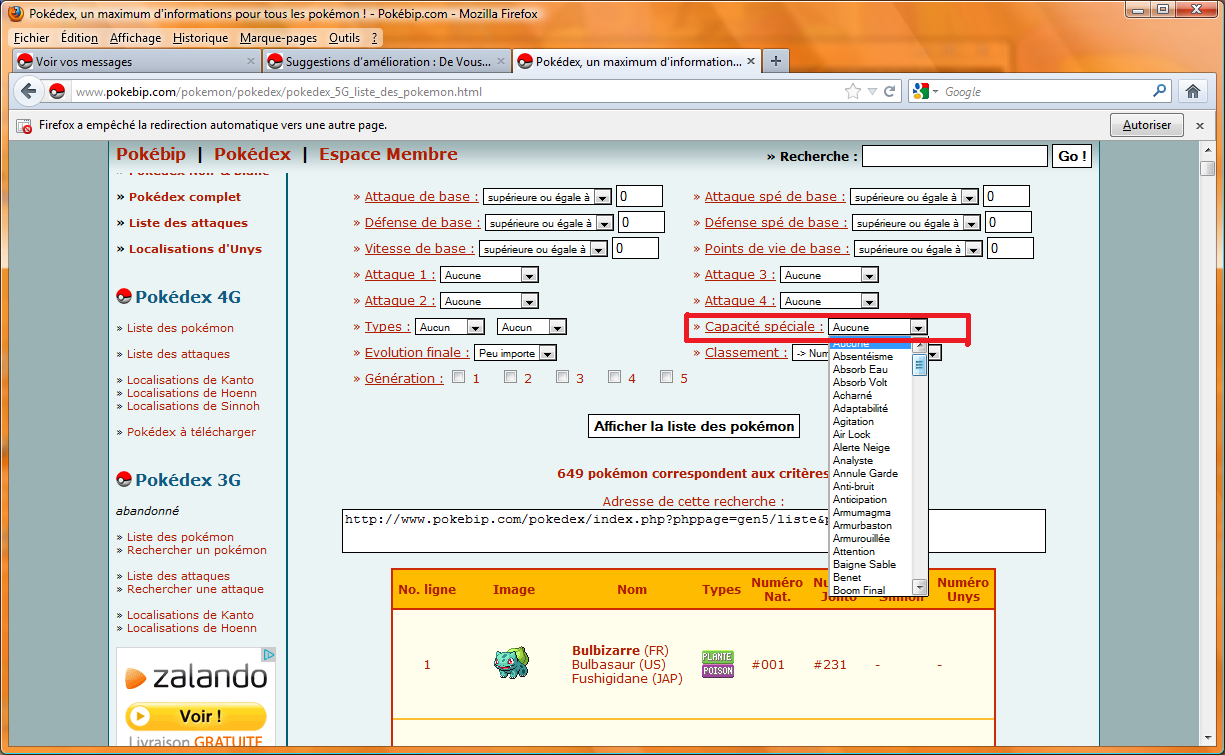Click the search magnifier icon
1225x755 pixels.
(x=1160, y=91)
